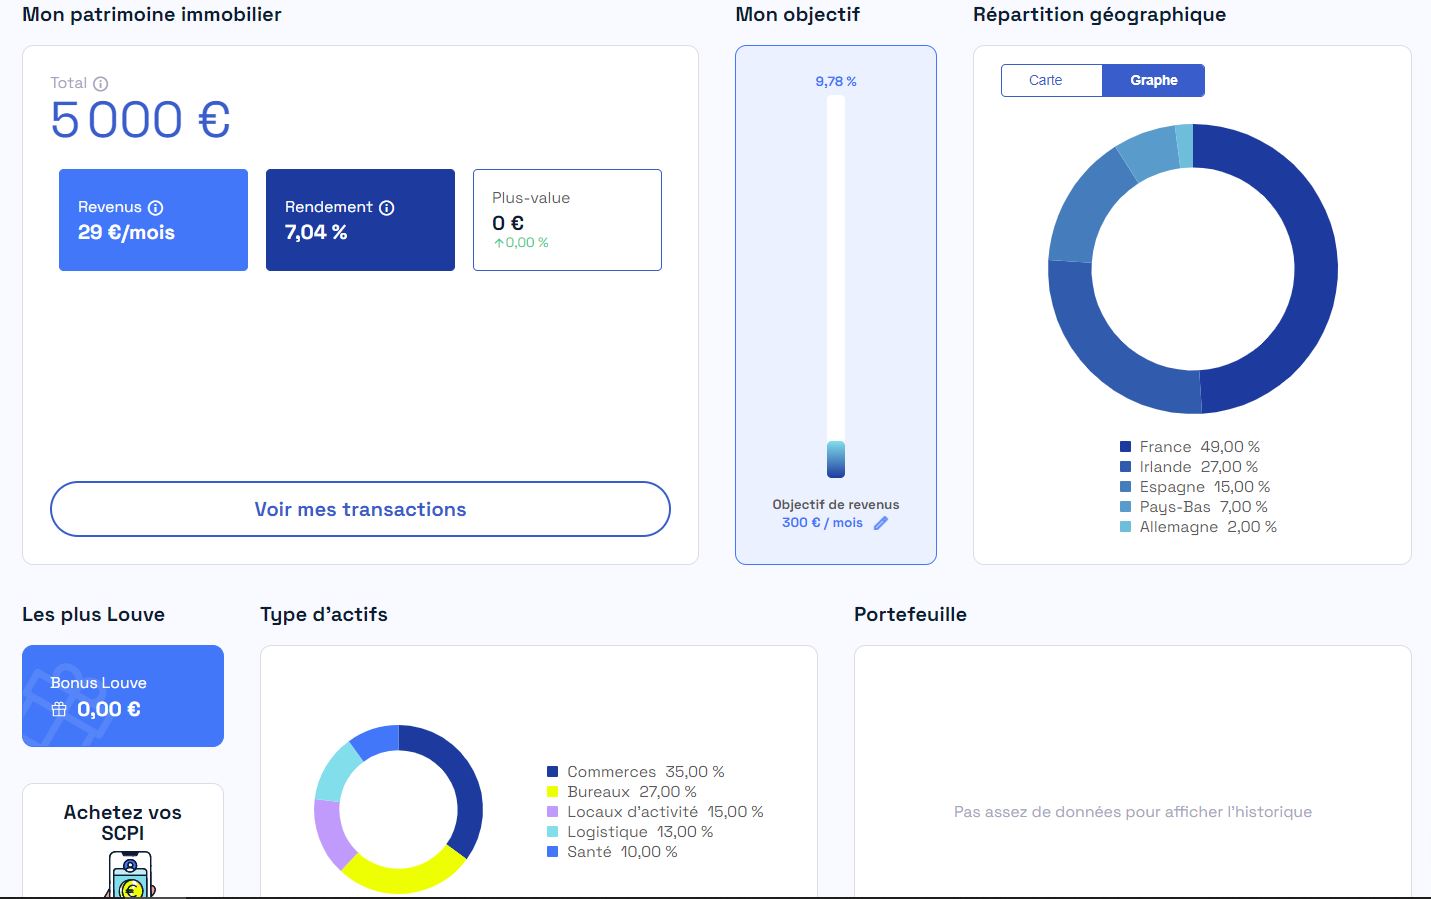Screen dimensions: 1431x899
Task: Click the objective progress bar fill
Action: click(x=836, y=460)
